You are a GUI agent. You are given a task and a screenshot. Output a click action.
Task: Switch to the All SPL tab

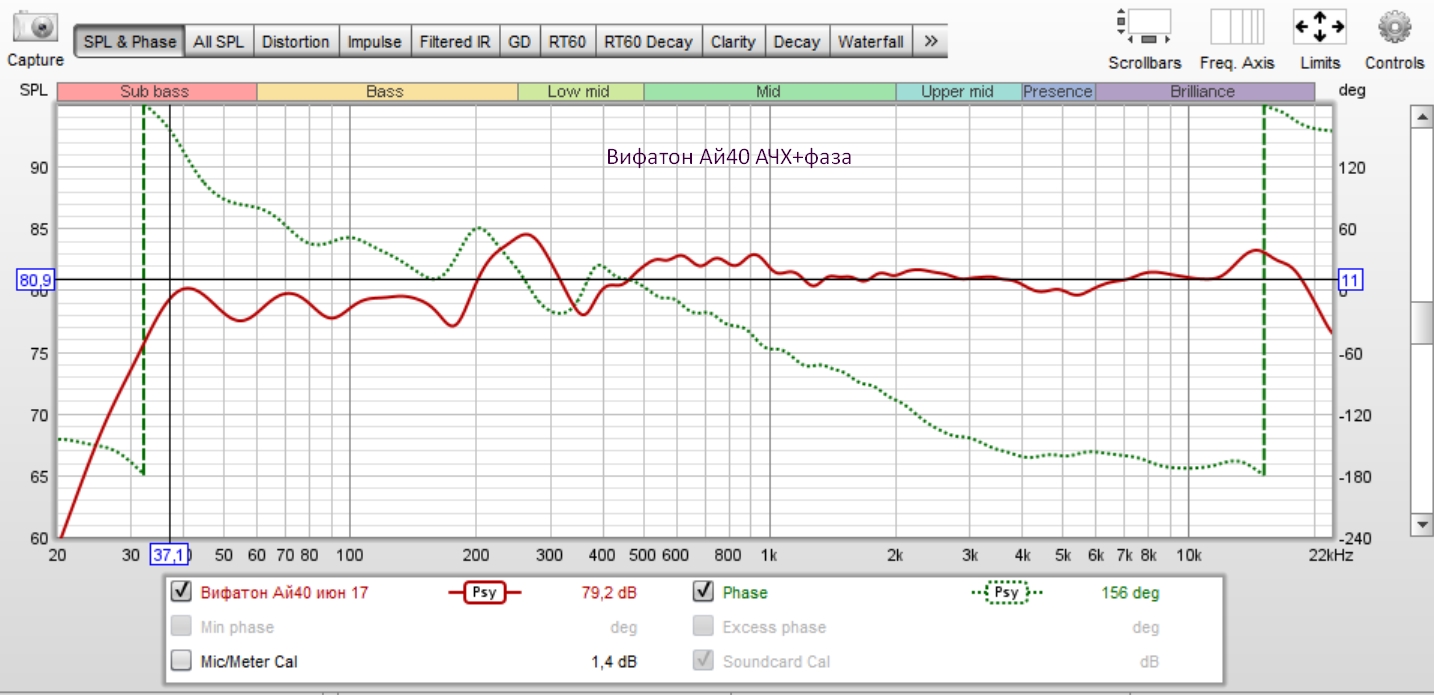219,41
